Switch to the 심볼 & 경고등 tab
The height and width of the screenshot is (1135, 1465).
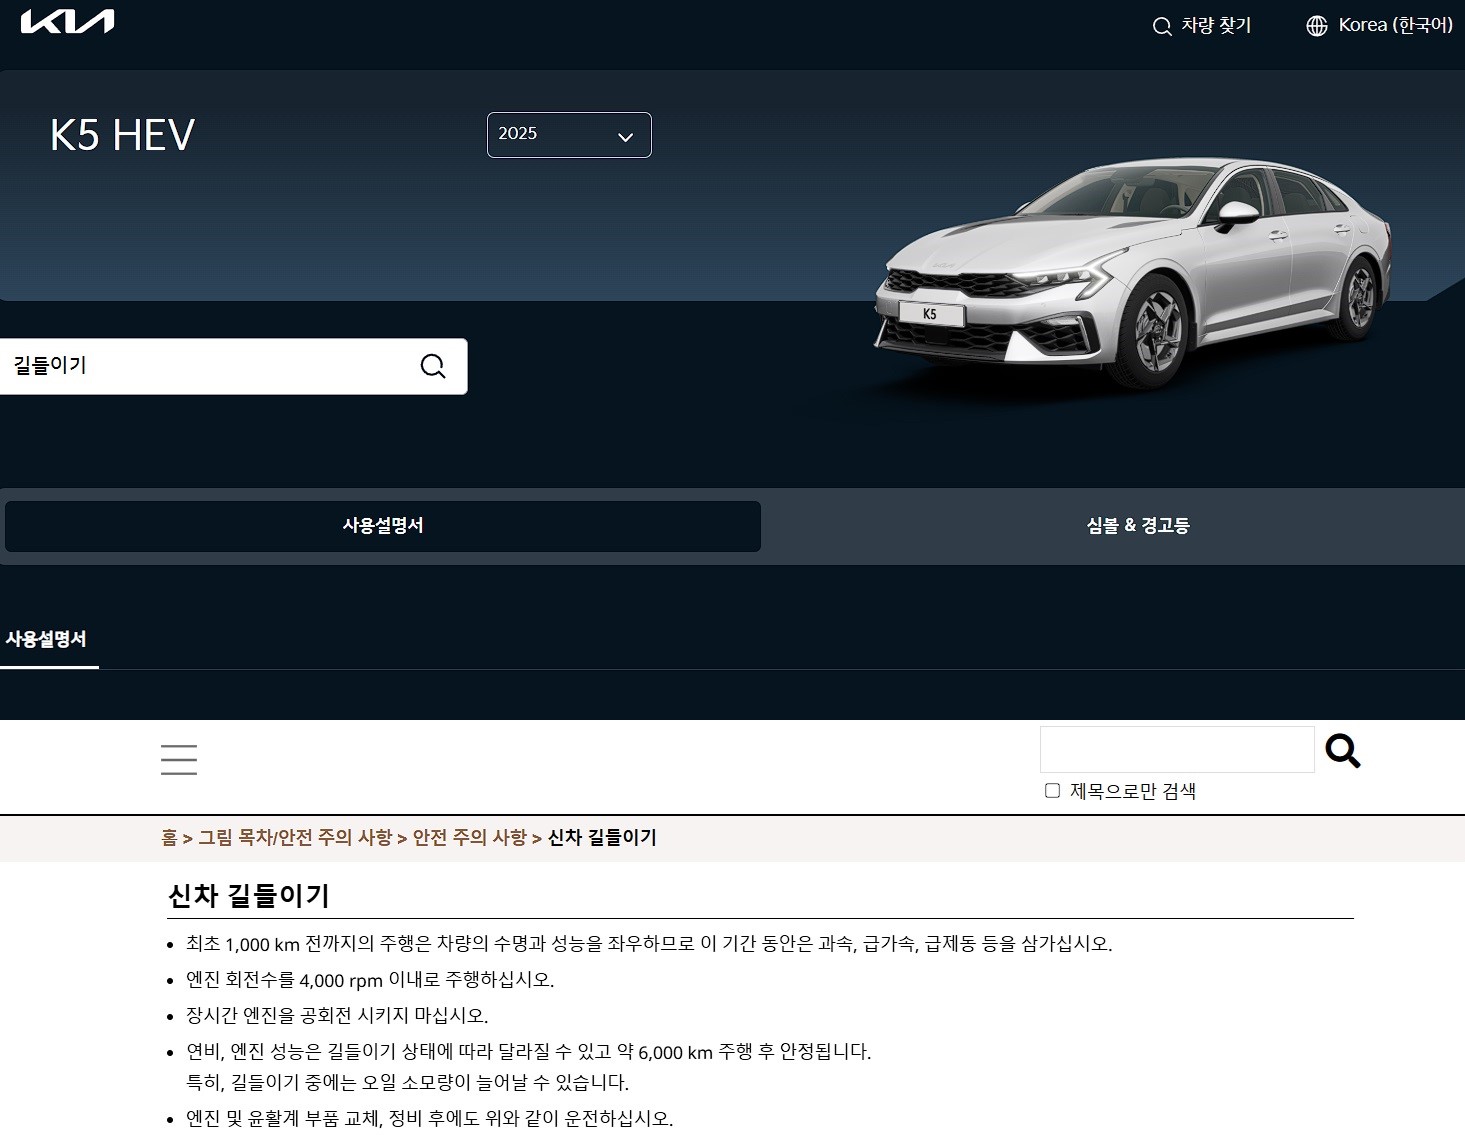click(1137, 526)
